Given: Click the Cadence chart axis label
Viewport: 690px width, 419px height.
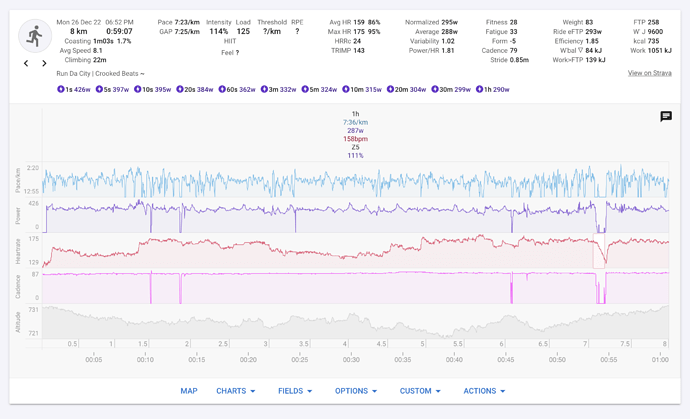Looking at the screenshot, I should click(18, 287).
